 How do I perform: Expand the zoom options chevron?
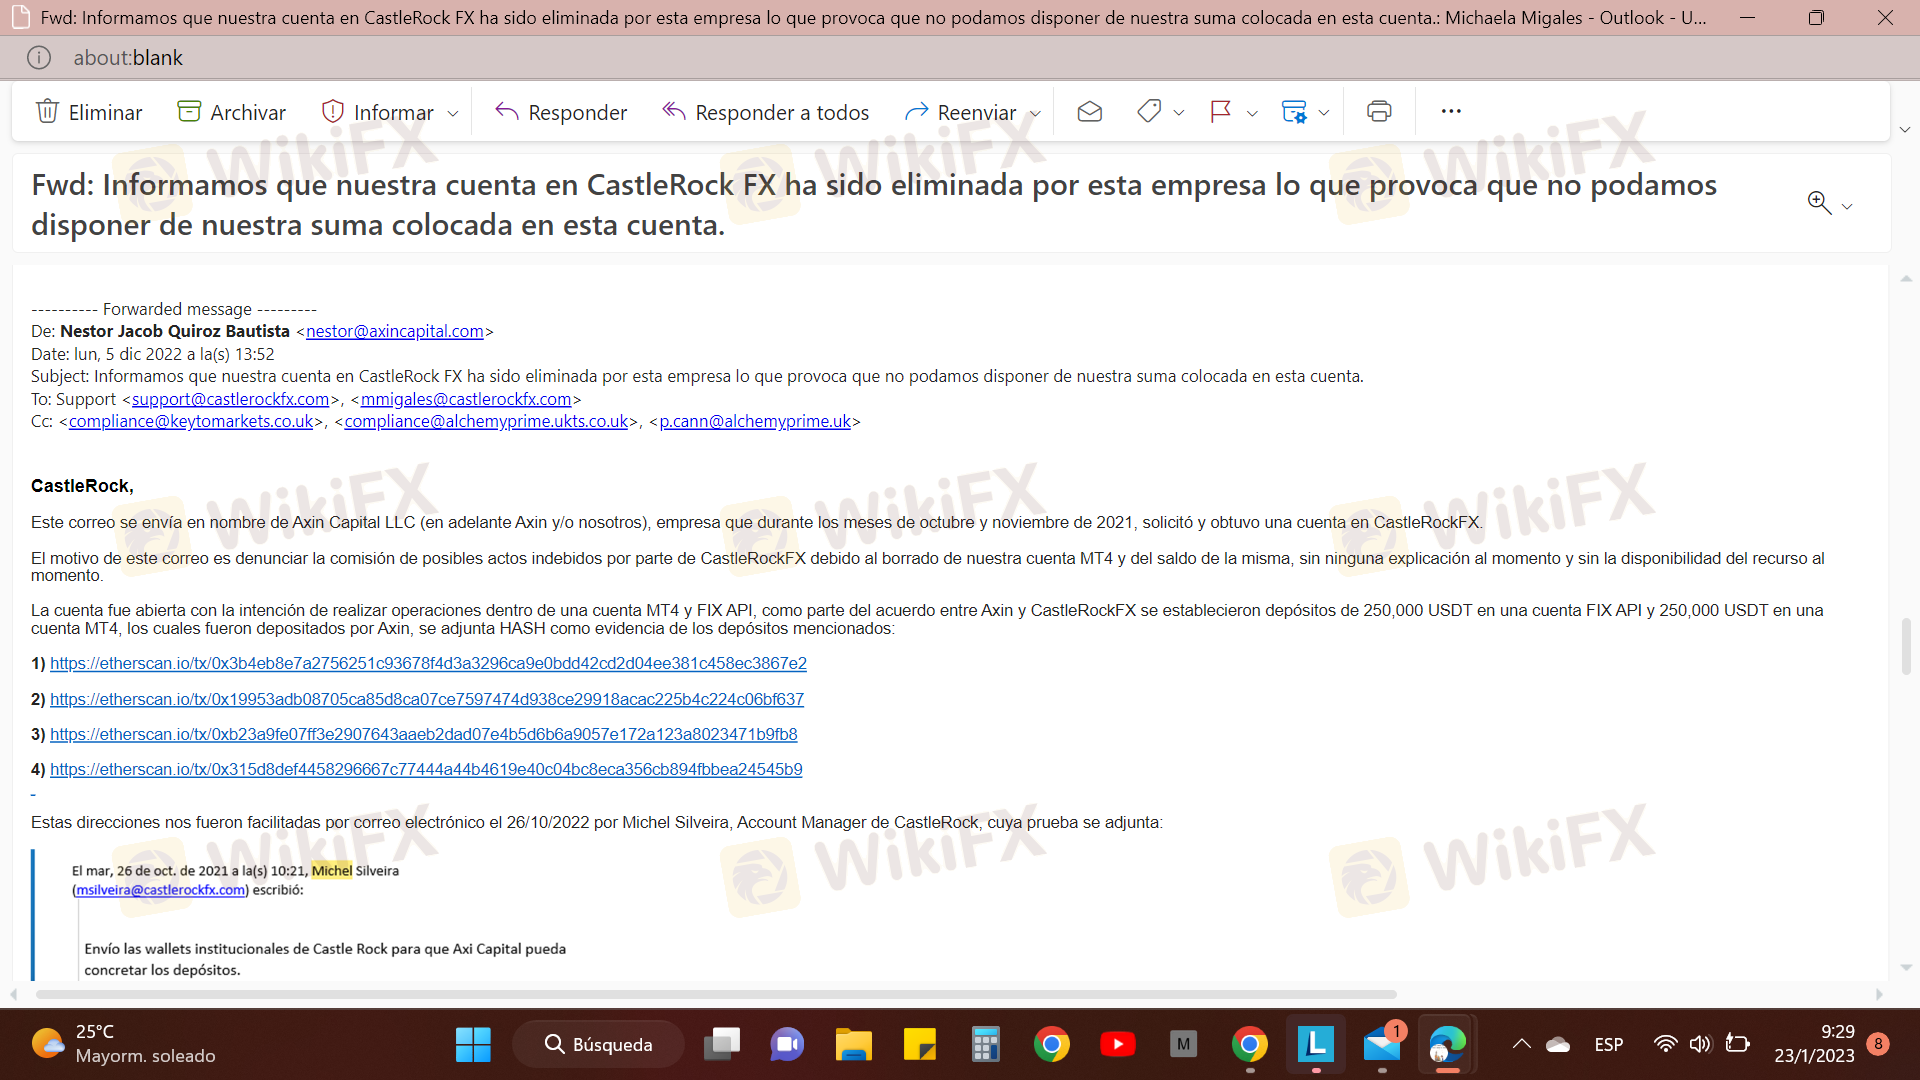pyautogui.click(x=1847, y=206)
